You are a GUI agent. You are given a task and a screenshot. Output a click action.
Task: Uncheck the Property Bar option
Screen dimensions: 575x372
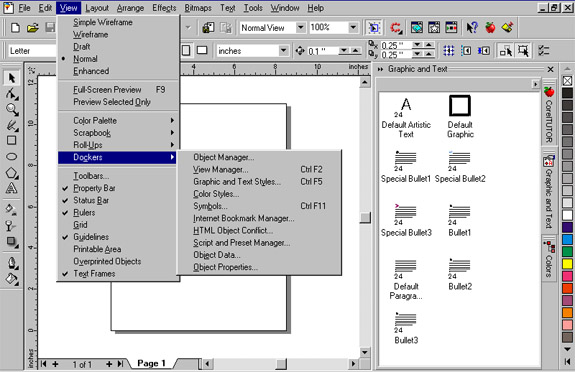pyautogui.click(x=94, y=188)
